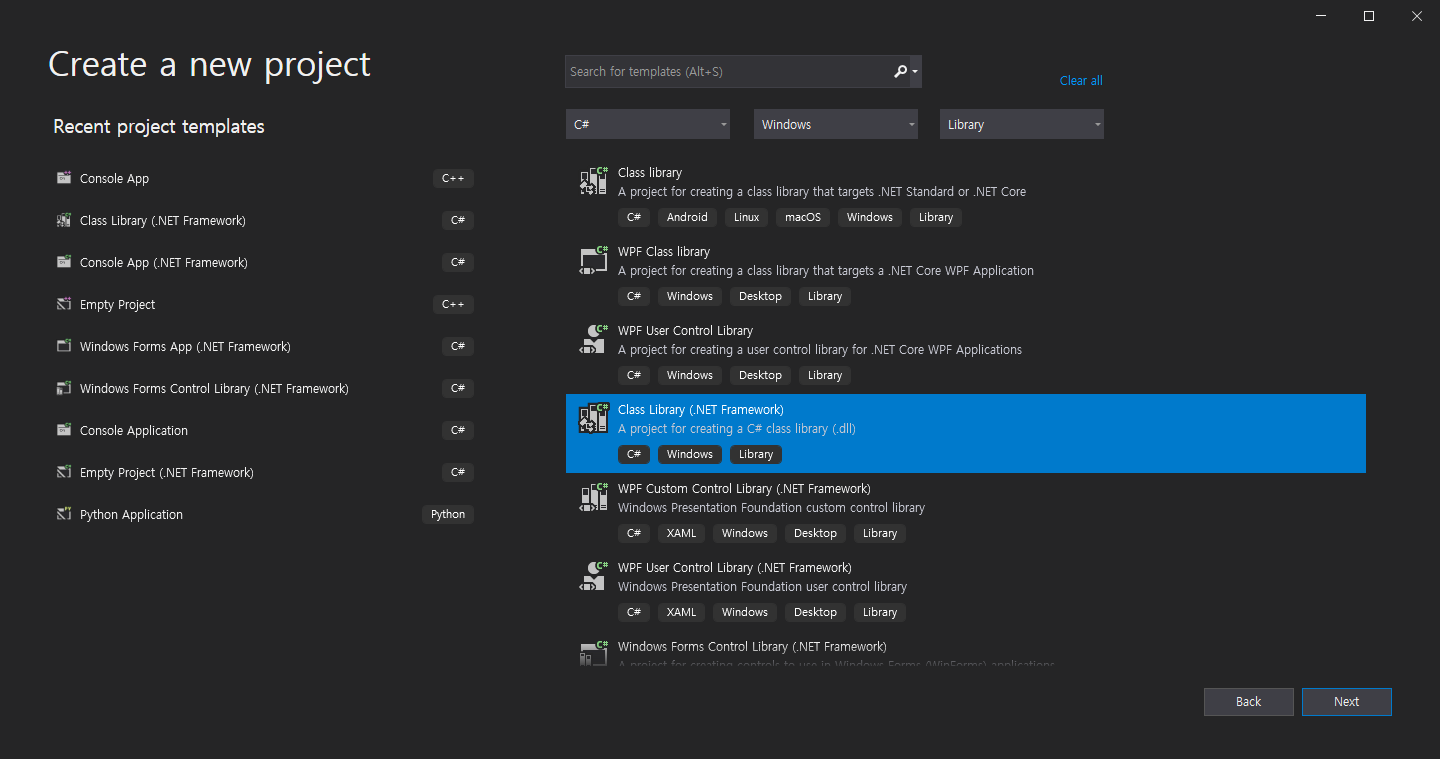Select the Class library template title
The width and height of the screenshot is (1440, 759).
tap(650, 172)
